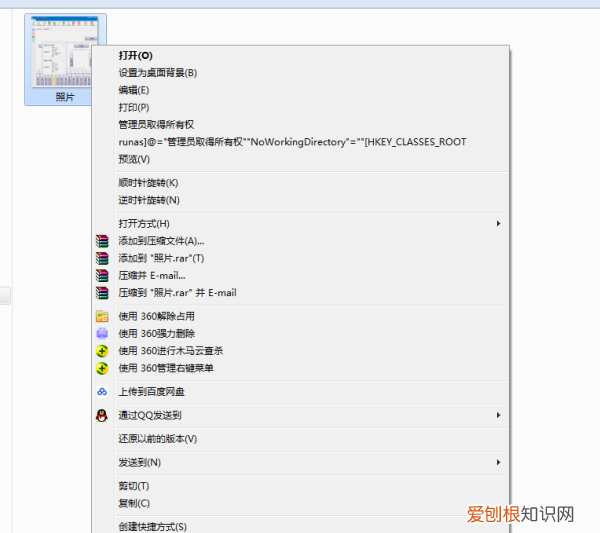Image resolution: width=600 pixels, height=533 pixels.
Task: Expand arrow of 发送到(N)
Action: pos(498,462)
